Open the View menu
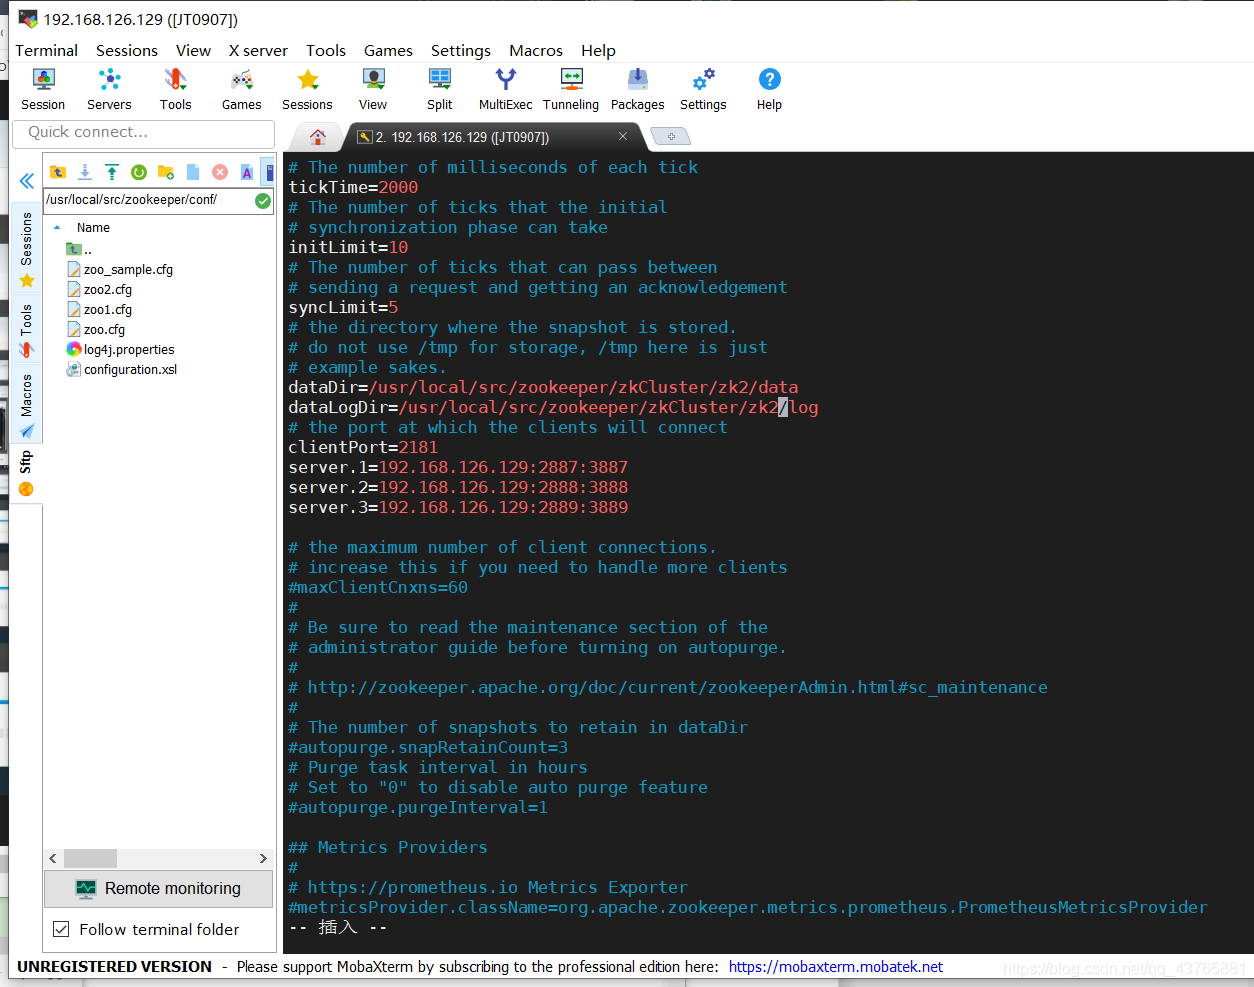 193,50
